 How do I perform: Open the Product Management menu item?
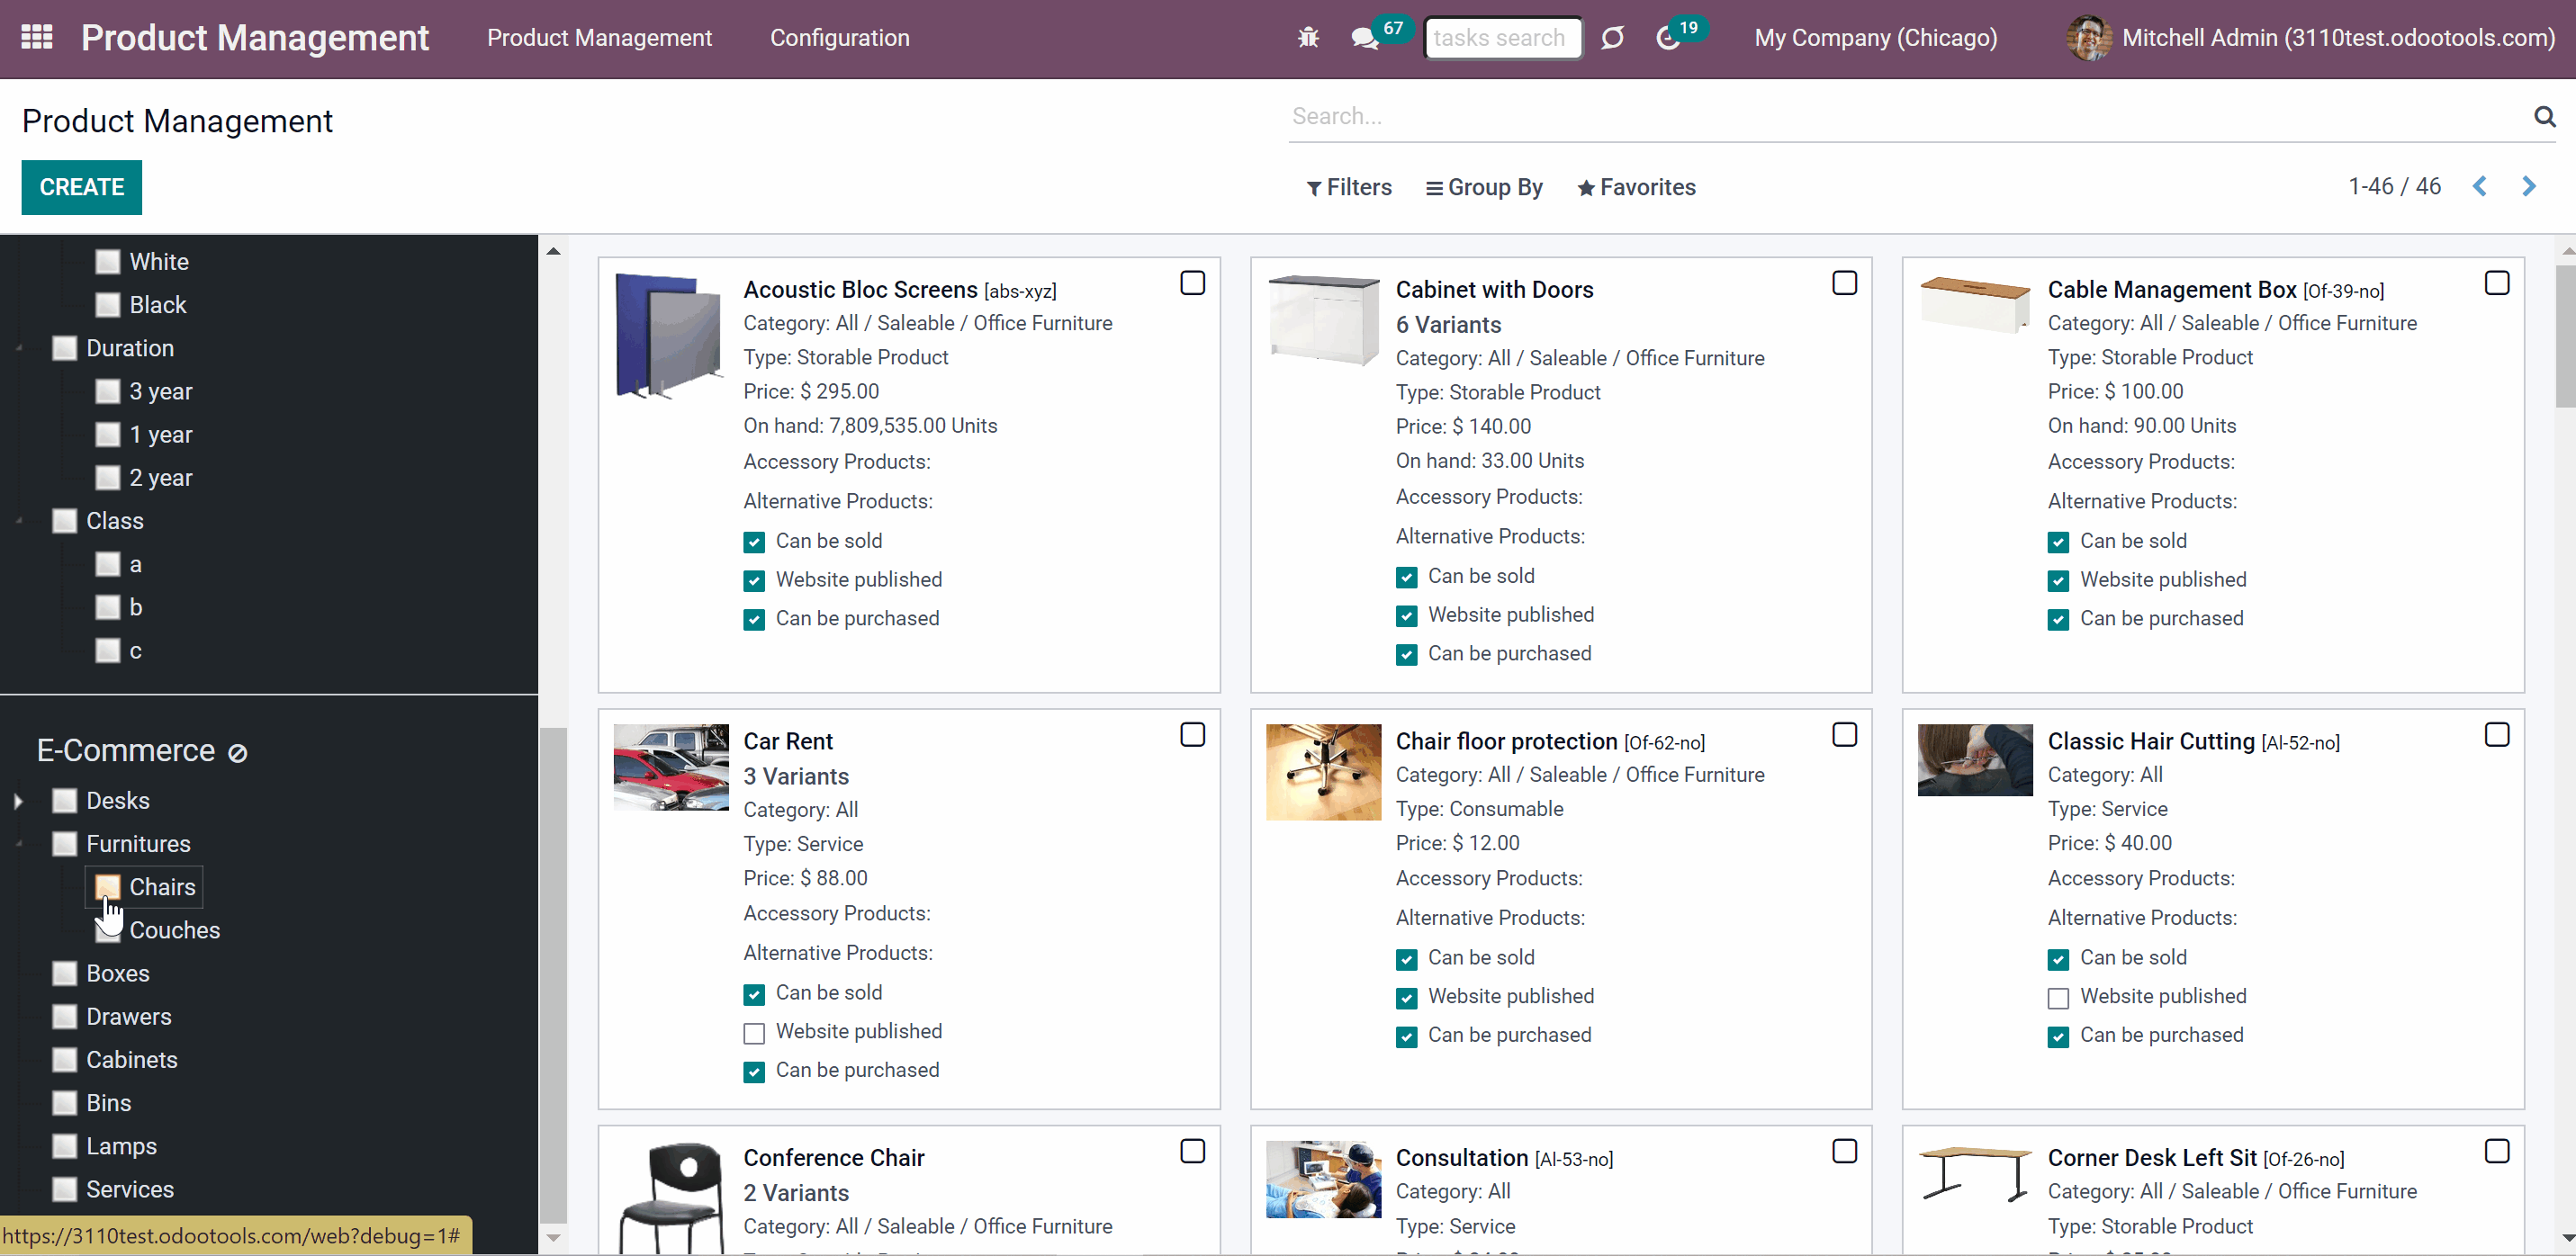599,38
